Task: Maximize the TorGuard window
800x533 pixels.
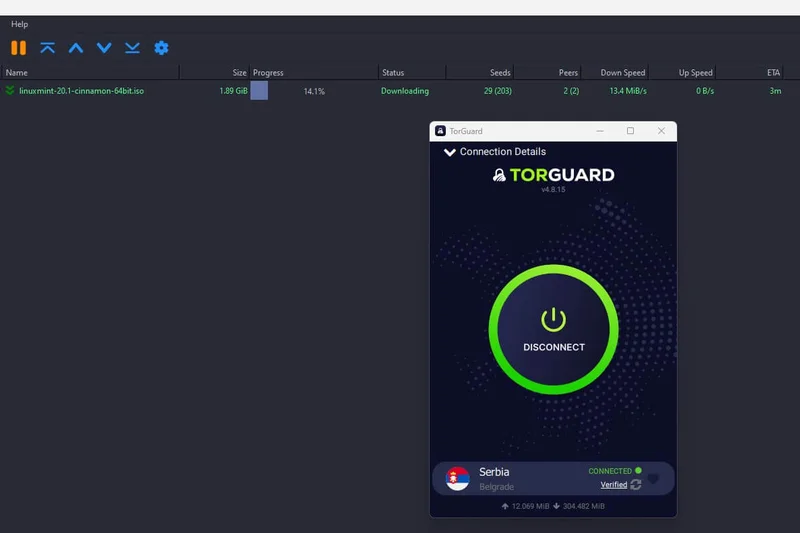Action: click(631, 131)
